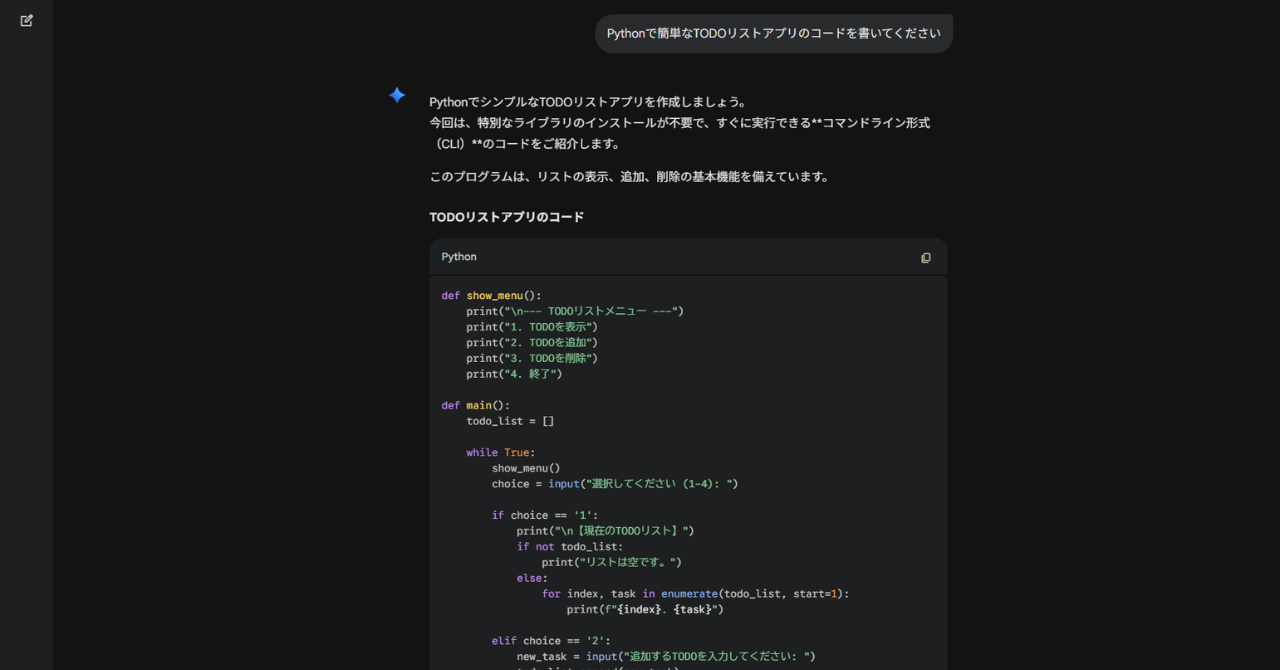Click the "if choice == '1':" line

tap(544, 515)
